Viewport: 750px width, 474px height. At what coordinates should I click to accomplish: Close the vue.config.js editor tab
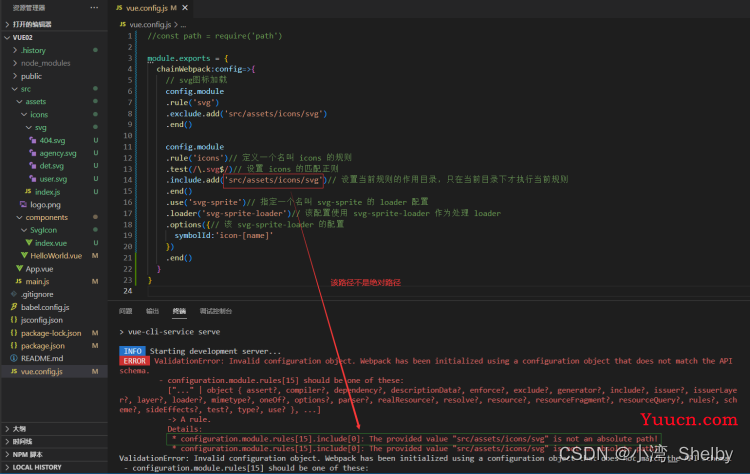pos(185,8)
